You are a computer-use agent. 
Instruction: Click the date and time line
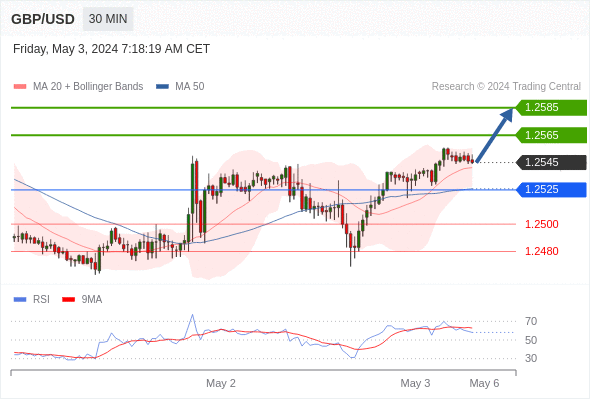click(x=111, y=49)
